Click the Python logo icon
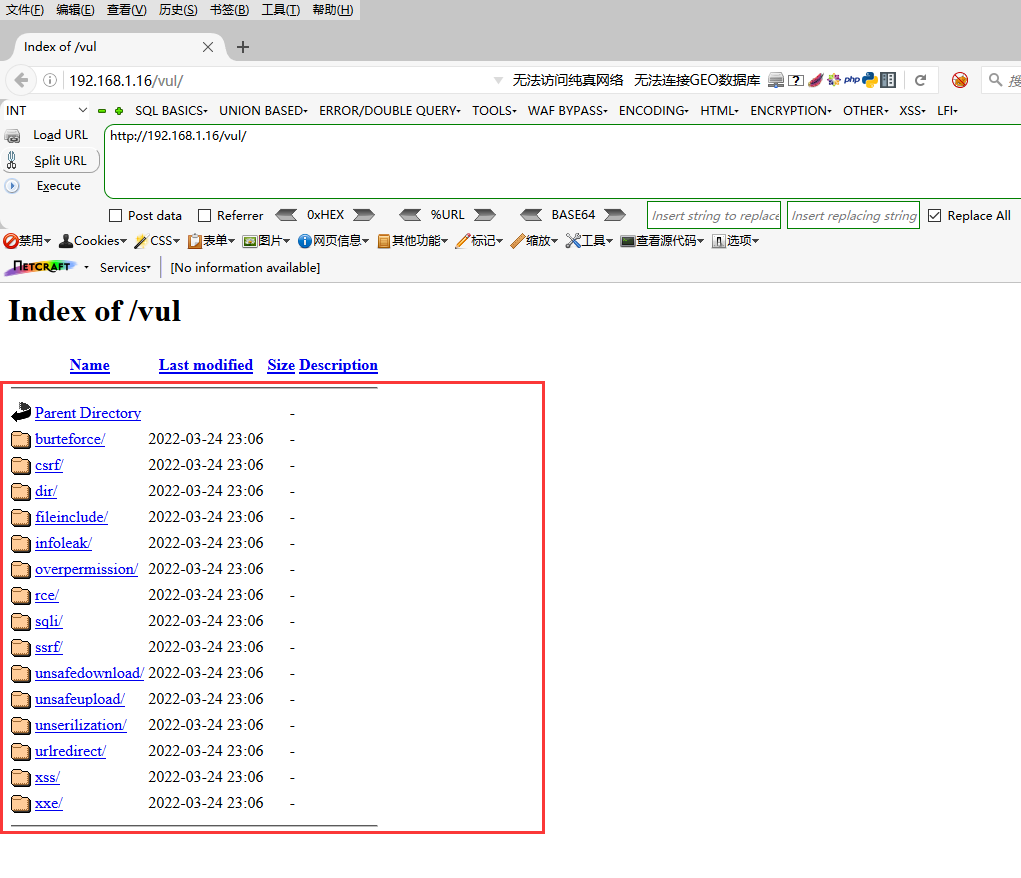 870,79
